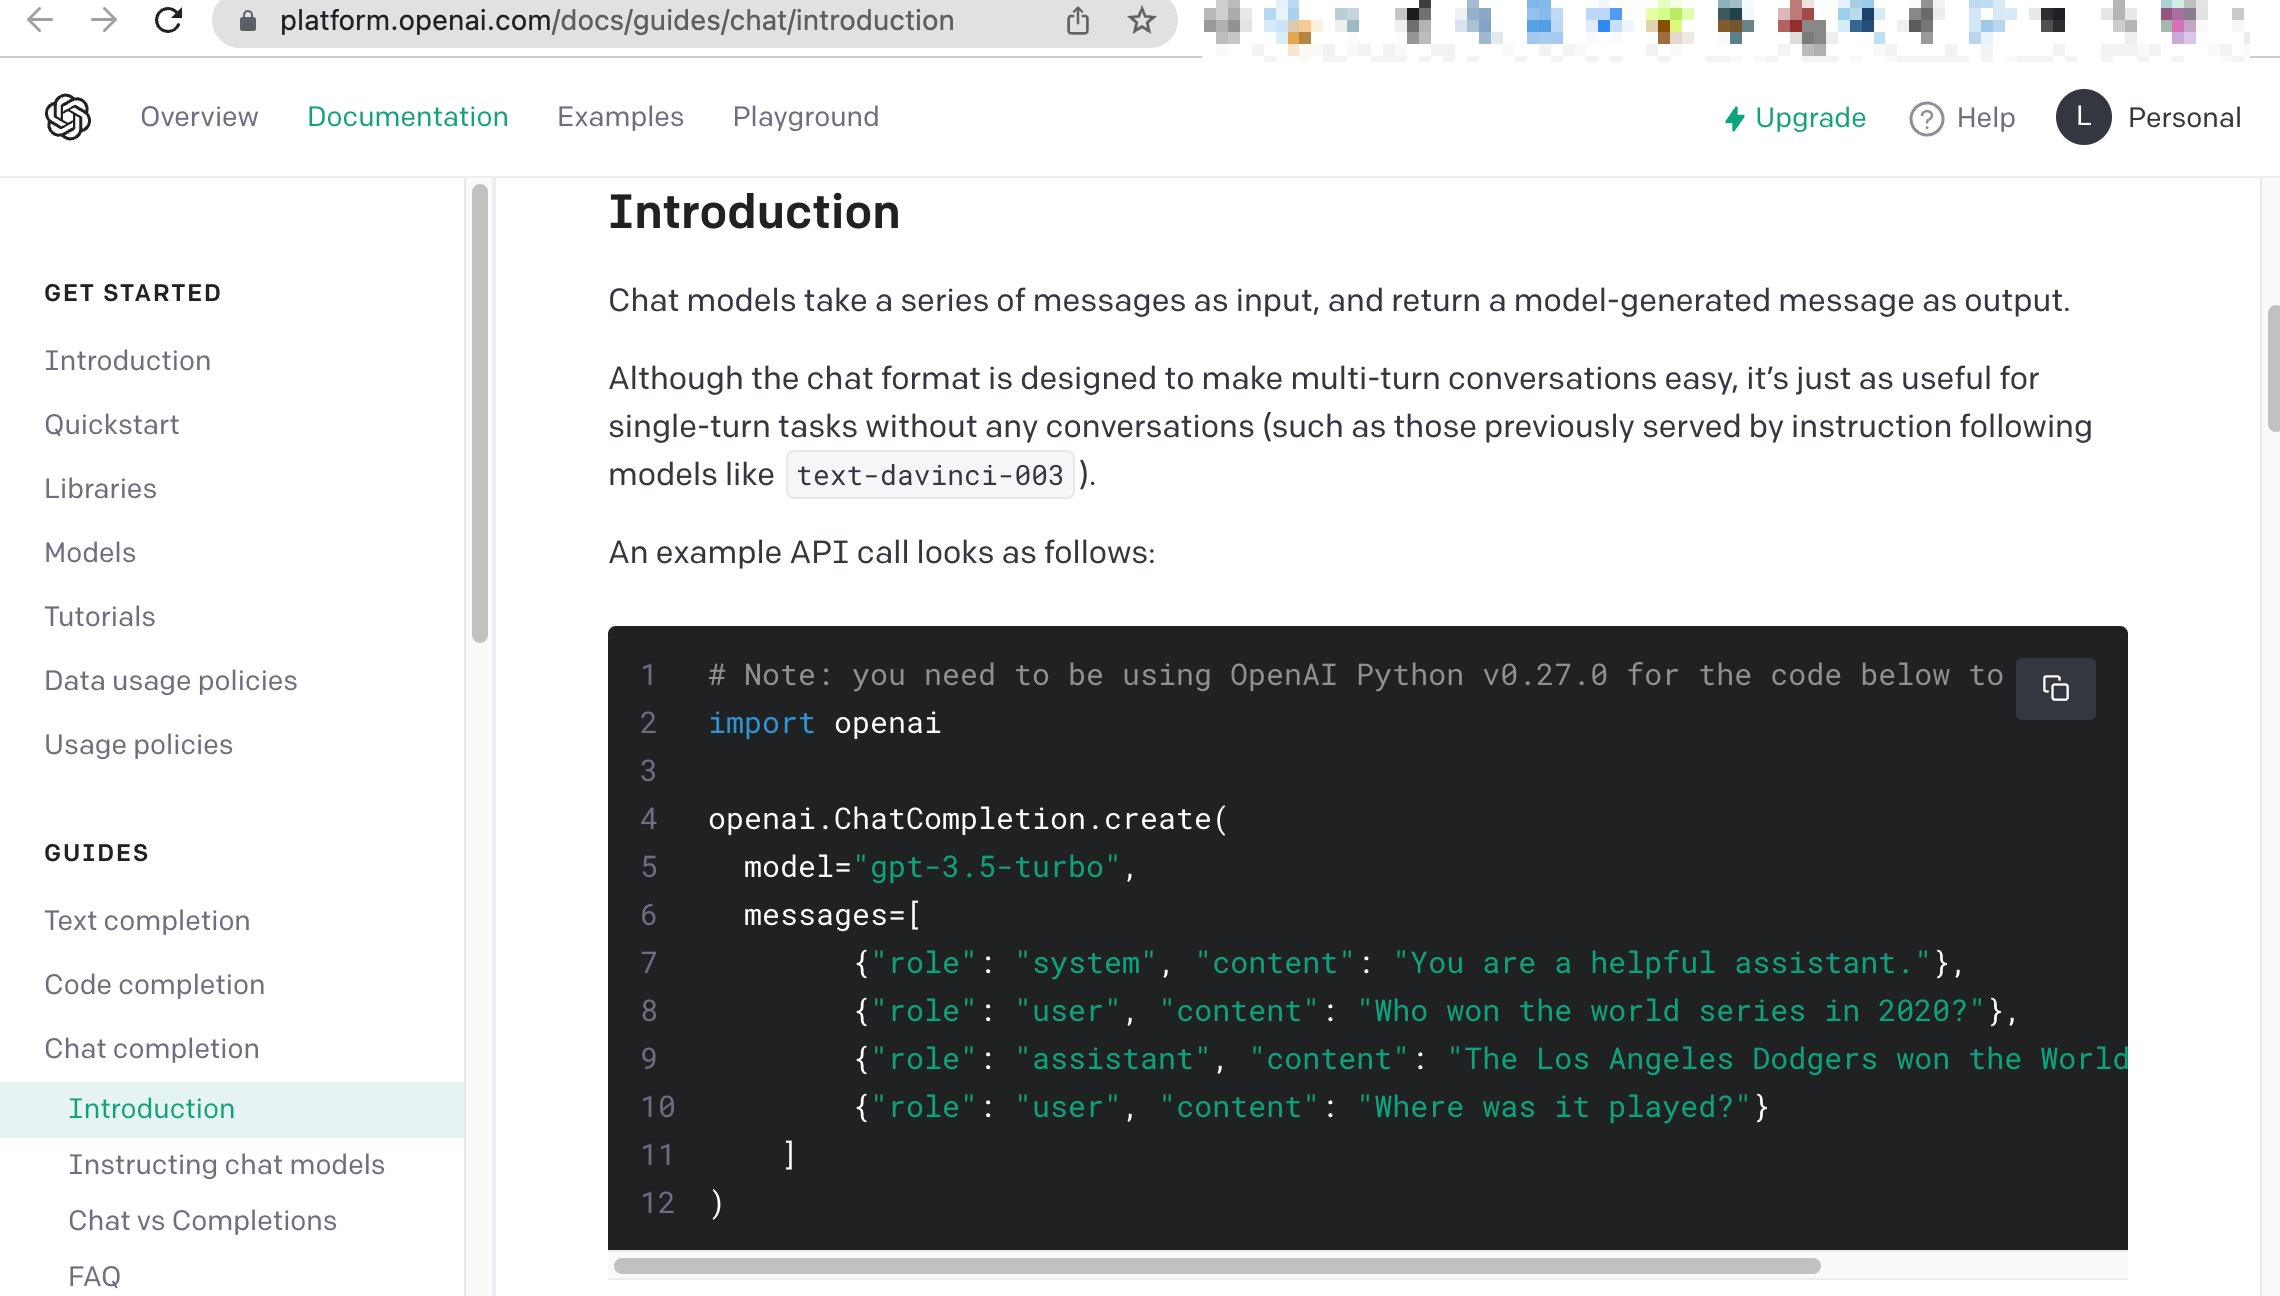The height and width of the screenshot is (1296, 2280).
Task: Click the GET STARTED section header
Action: [133, 293]
